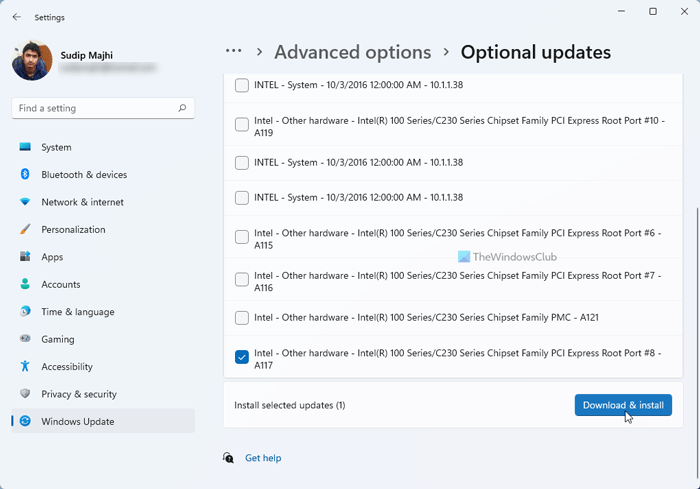Click the Find a setting search box

(96, 108)
